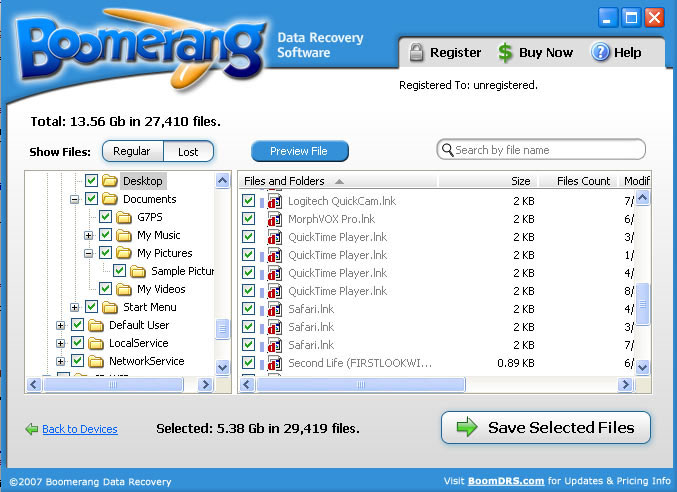Click the Documents folder icon
The image size is (677, 492).
click(x=110, y=199)
